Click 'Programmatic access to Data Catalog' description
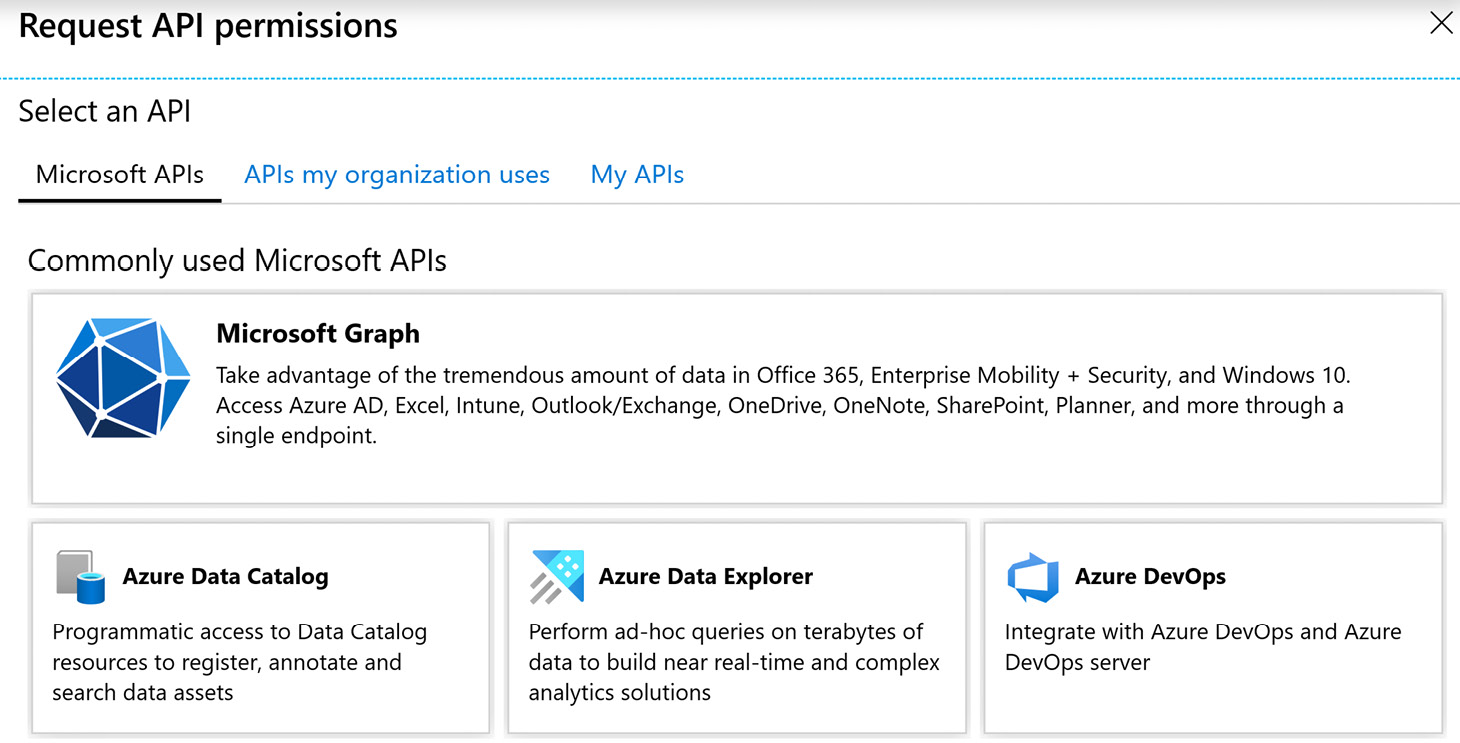The width and height of the screenshot is (1460, 743). click(x=240, y=662)
